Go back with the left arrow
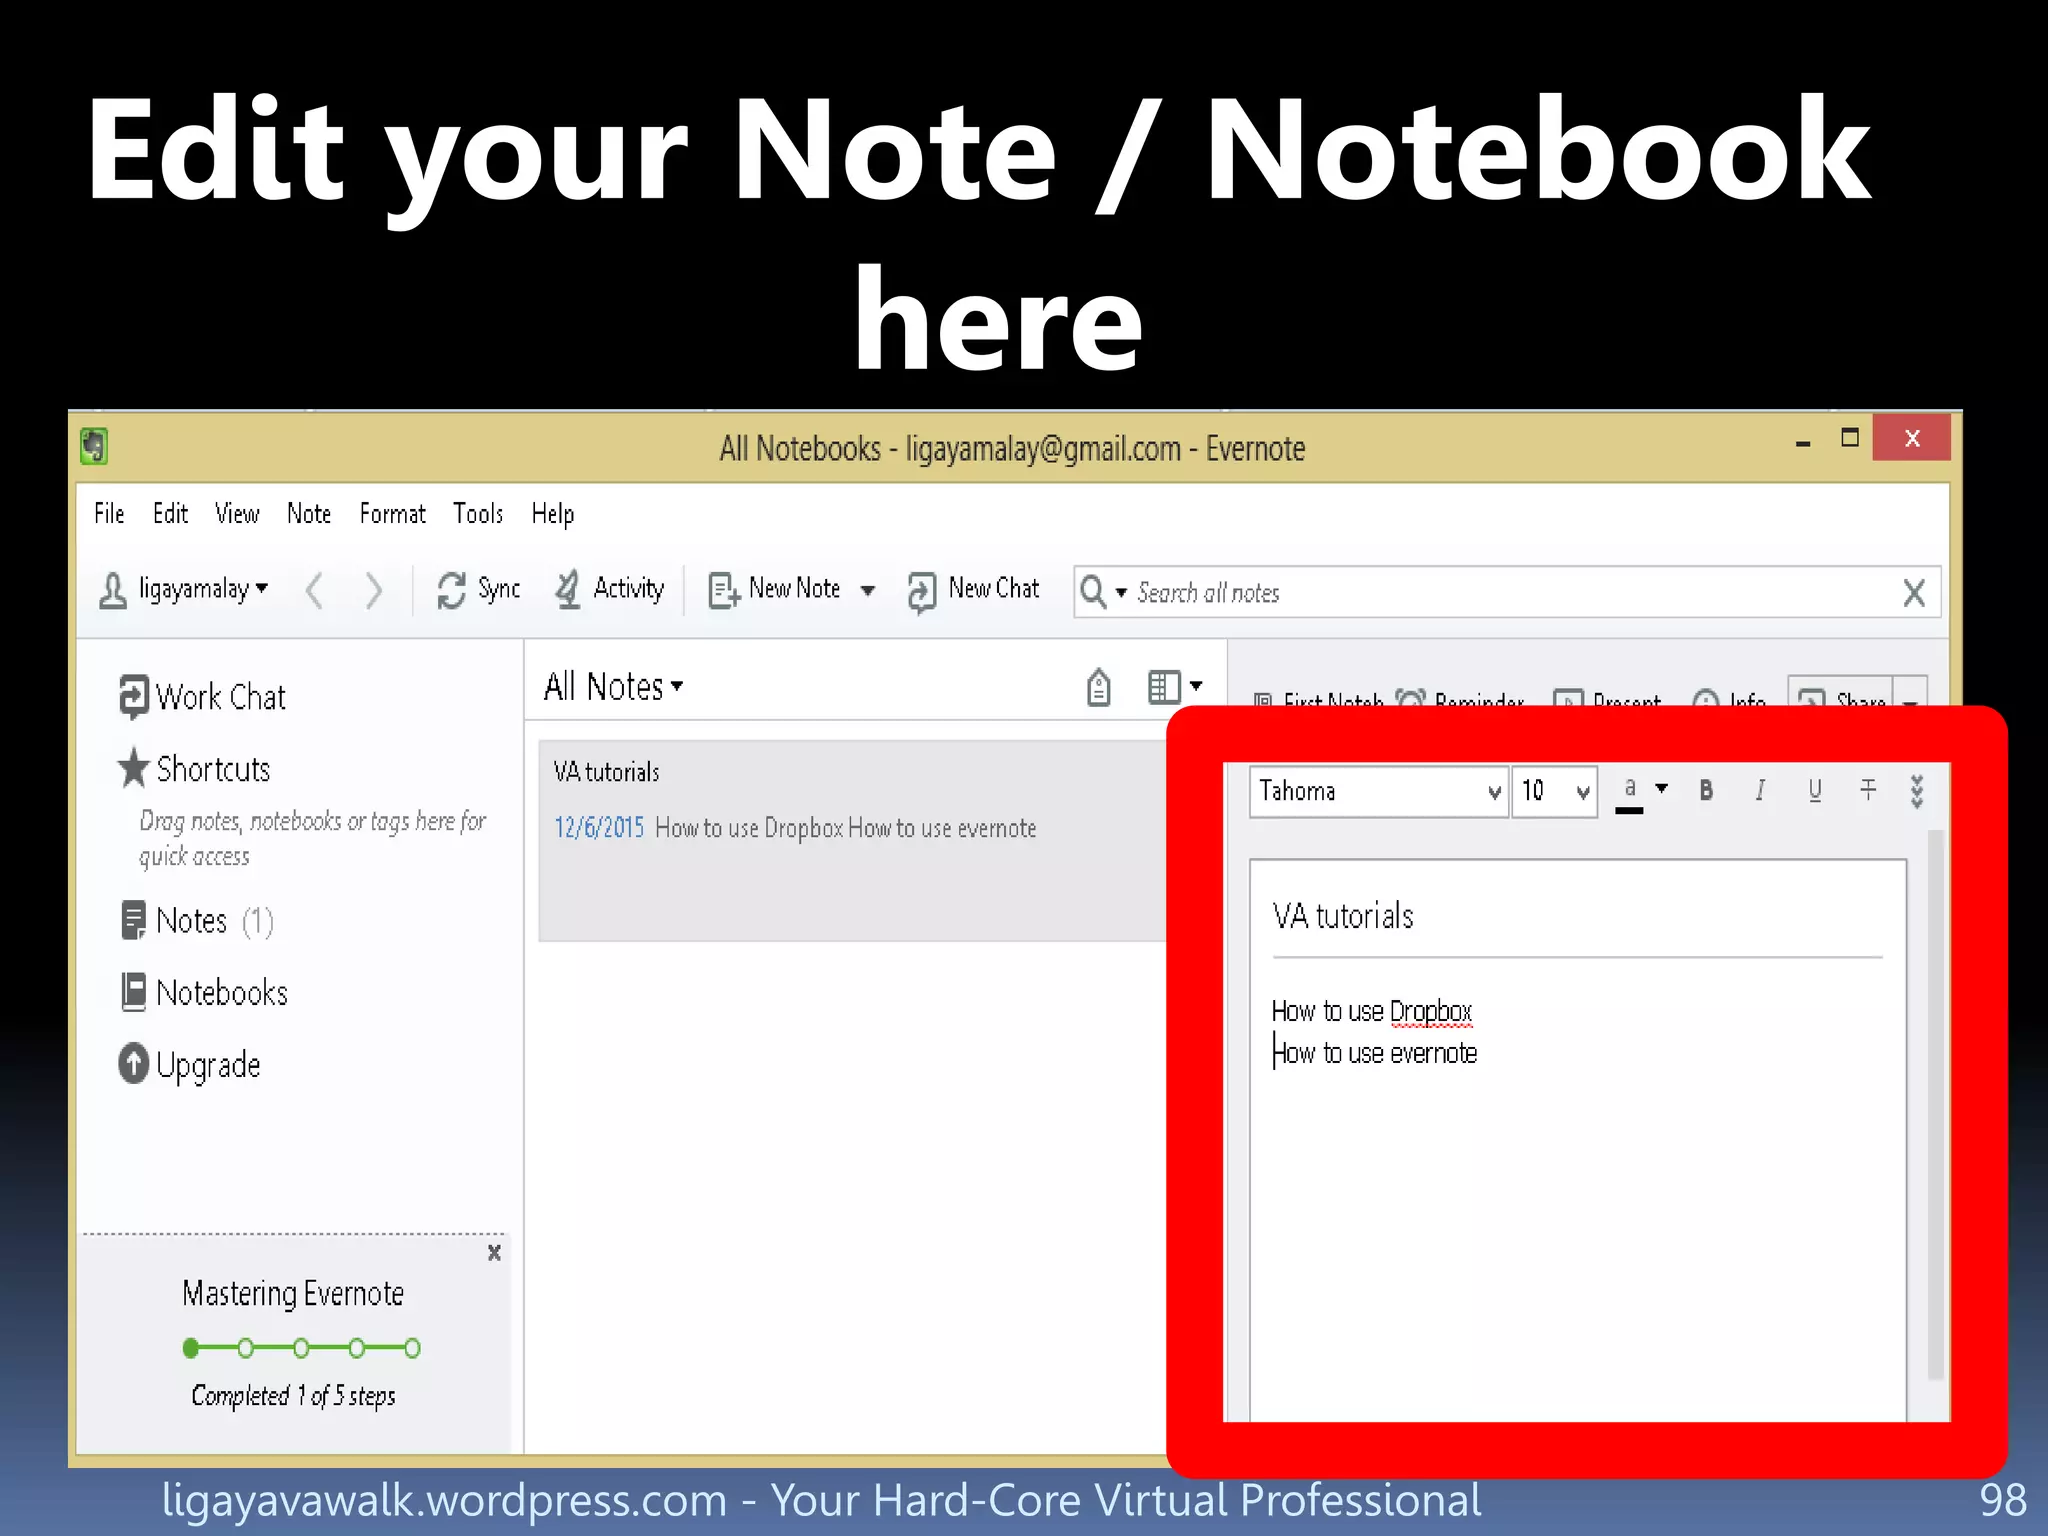 coord(314,590)
